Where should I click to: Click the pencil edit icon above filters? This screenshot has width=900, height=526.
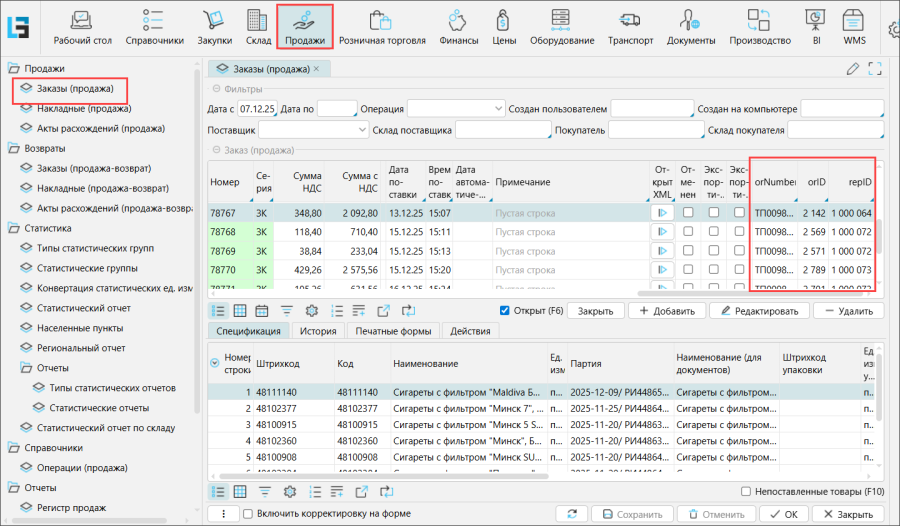pos(852,69)
